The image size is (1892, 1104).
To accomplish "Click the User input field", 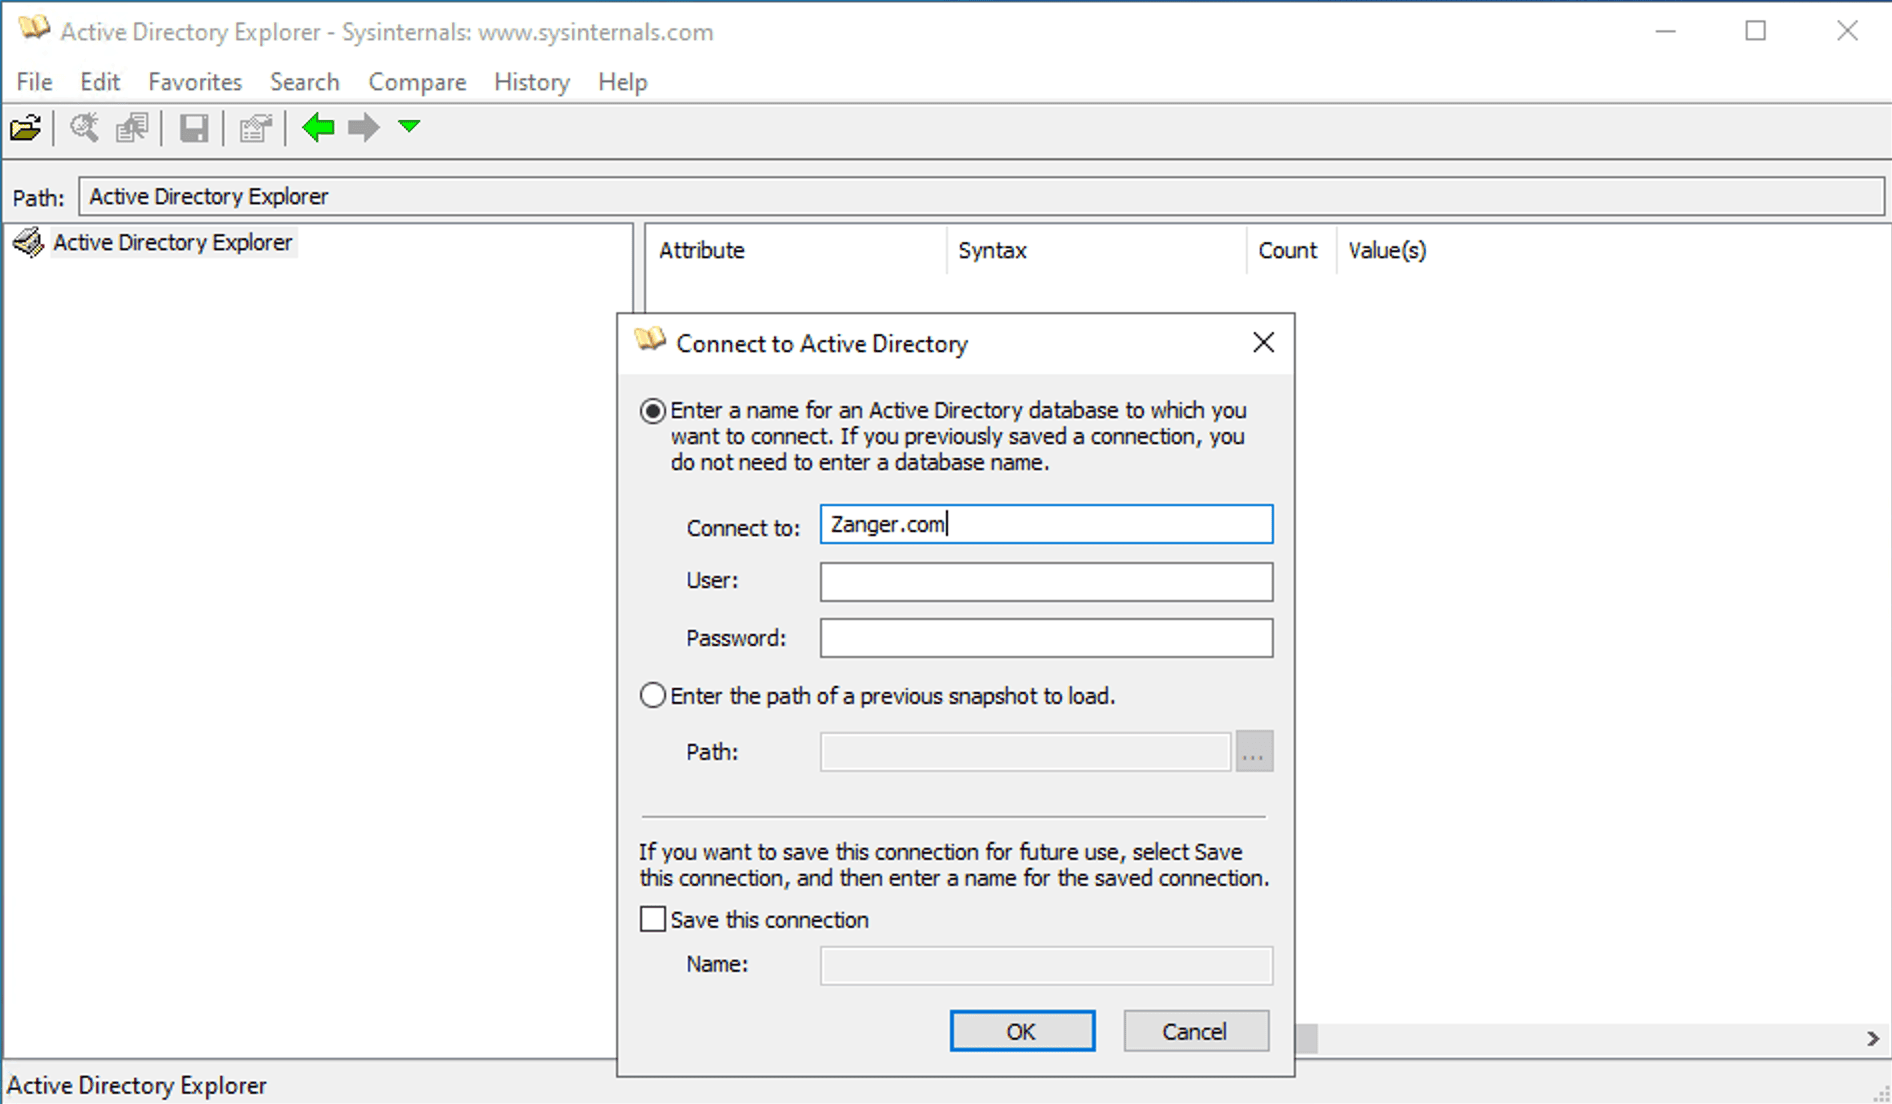I will (1045, 581).
